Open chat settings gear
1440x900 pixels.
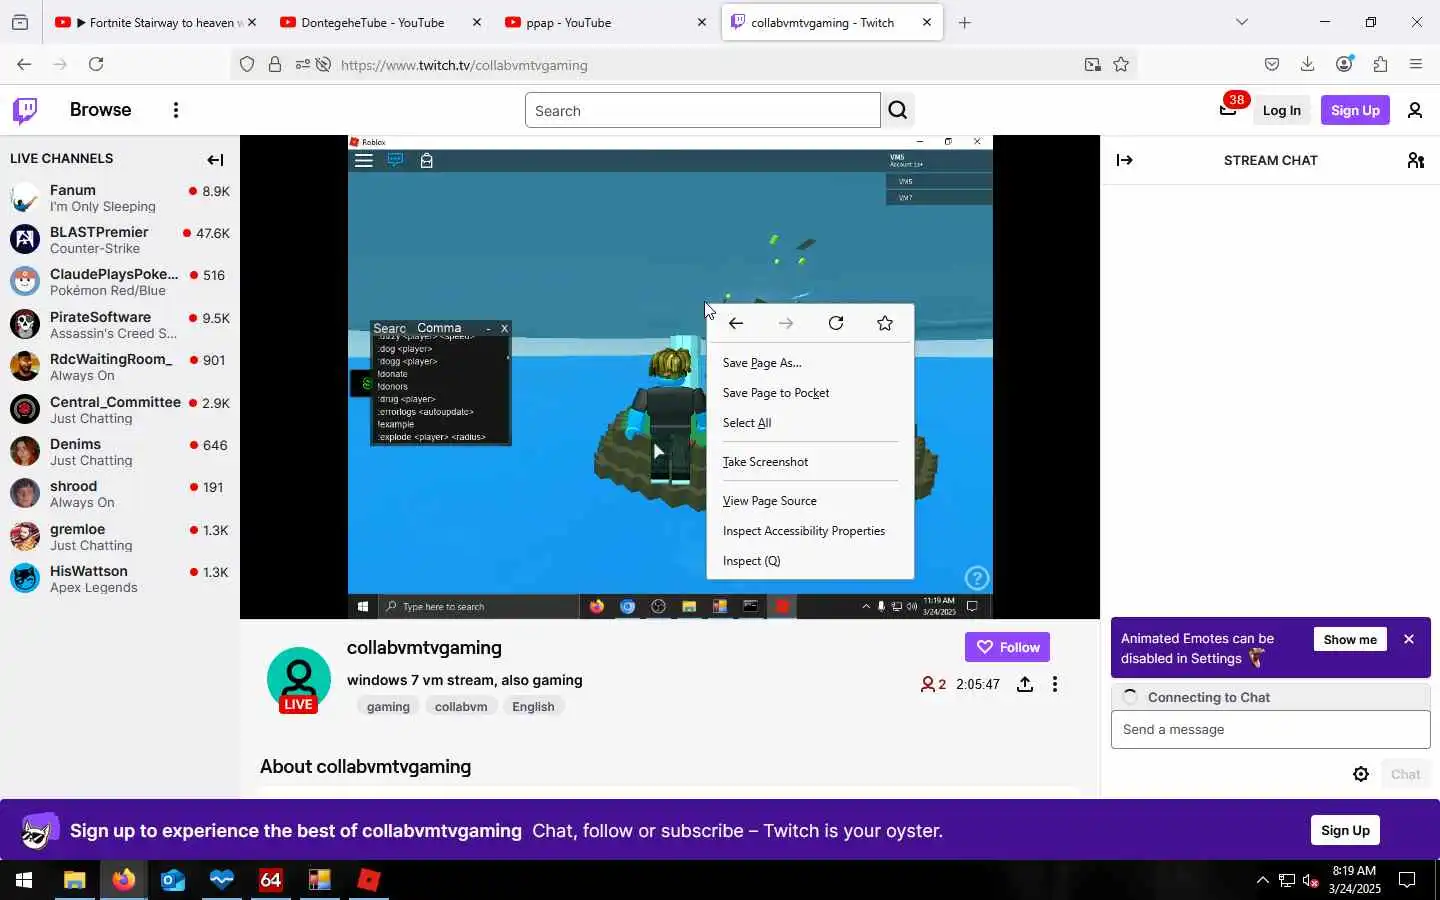(x=1361, y=774)
